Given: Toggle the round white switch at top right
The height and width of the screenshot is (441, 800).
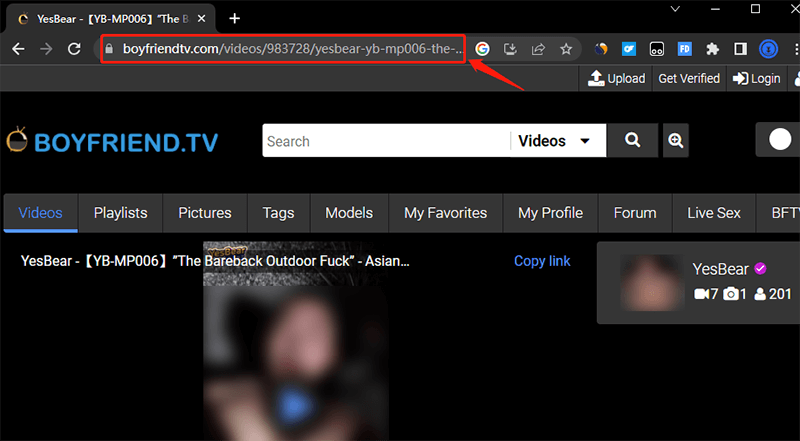Looking at the screenshot, I should [x=780, y=139].
